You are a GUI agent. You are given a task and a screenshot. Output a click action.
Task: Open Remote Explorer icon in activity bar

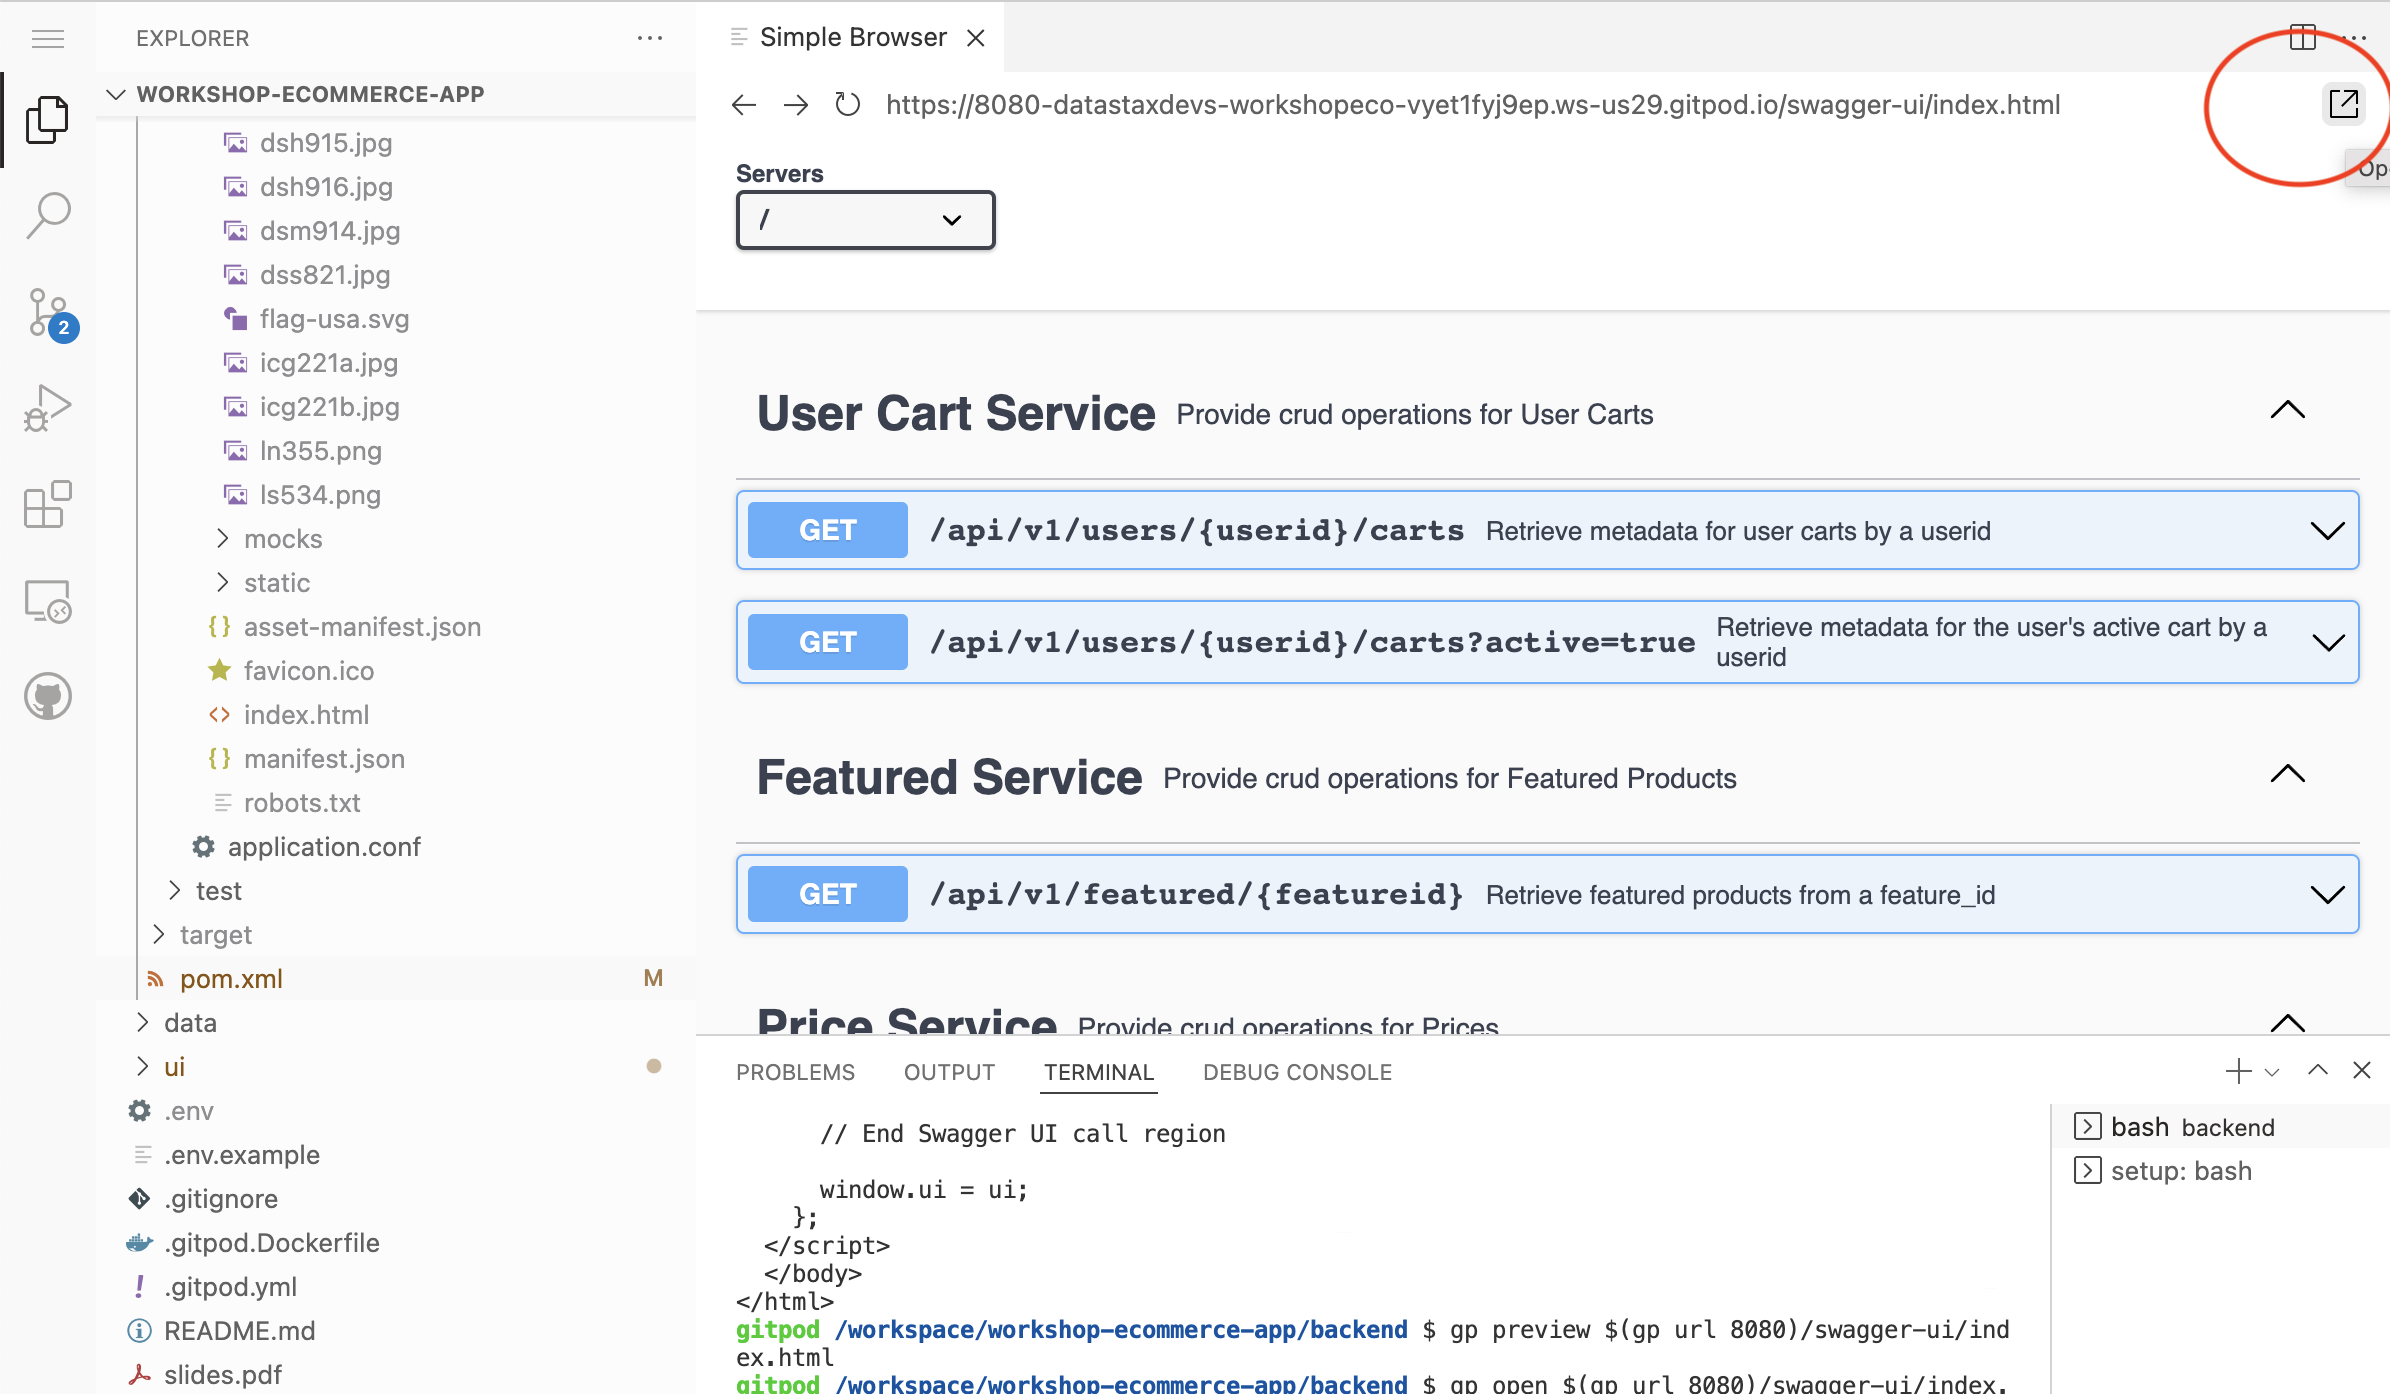48,601
